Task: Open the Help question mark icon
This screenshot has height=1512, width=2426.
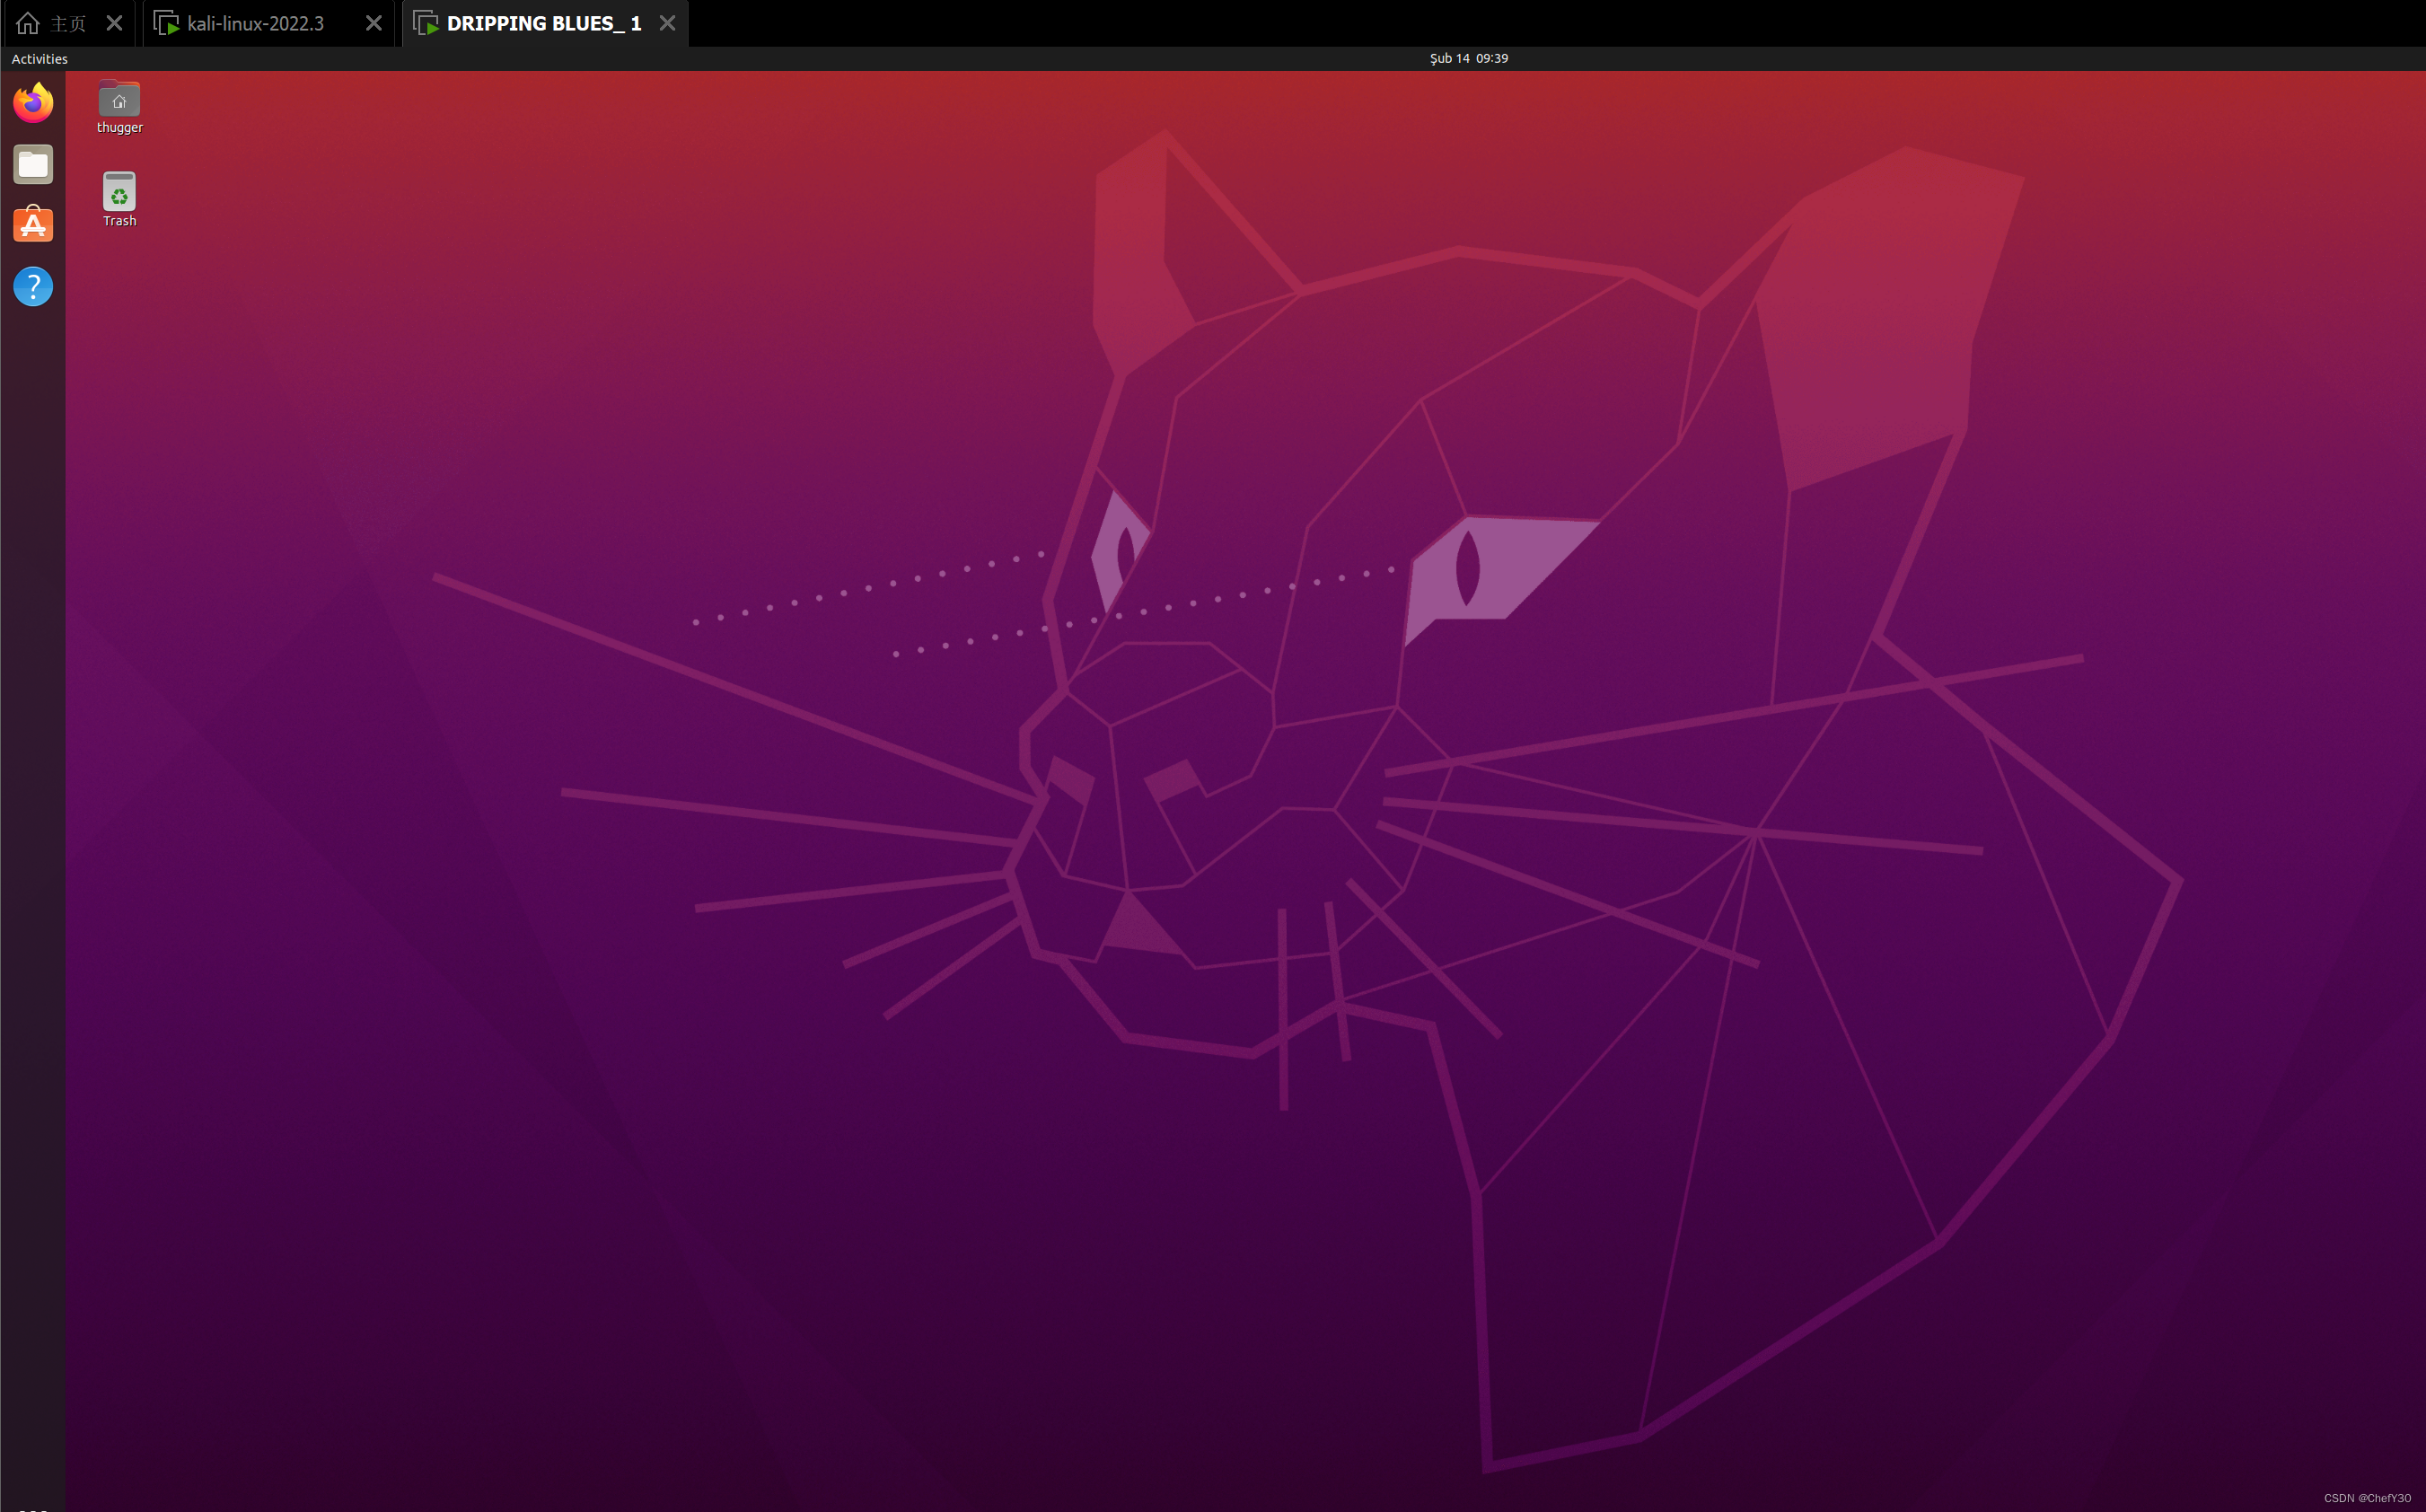Action: pyautogui.click(x=33, y=287)
